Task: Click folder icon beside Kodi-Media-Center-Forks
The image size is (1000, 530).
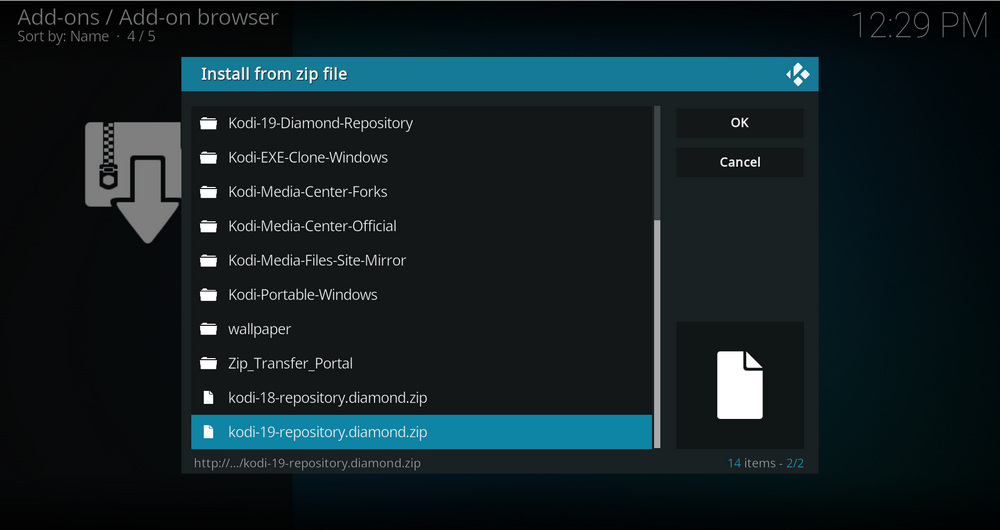Action: [x=208, y=192]
